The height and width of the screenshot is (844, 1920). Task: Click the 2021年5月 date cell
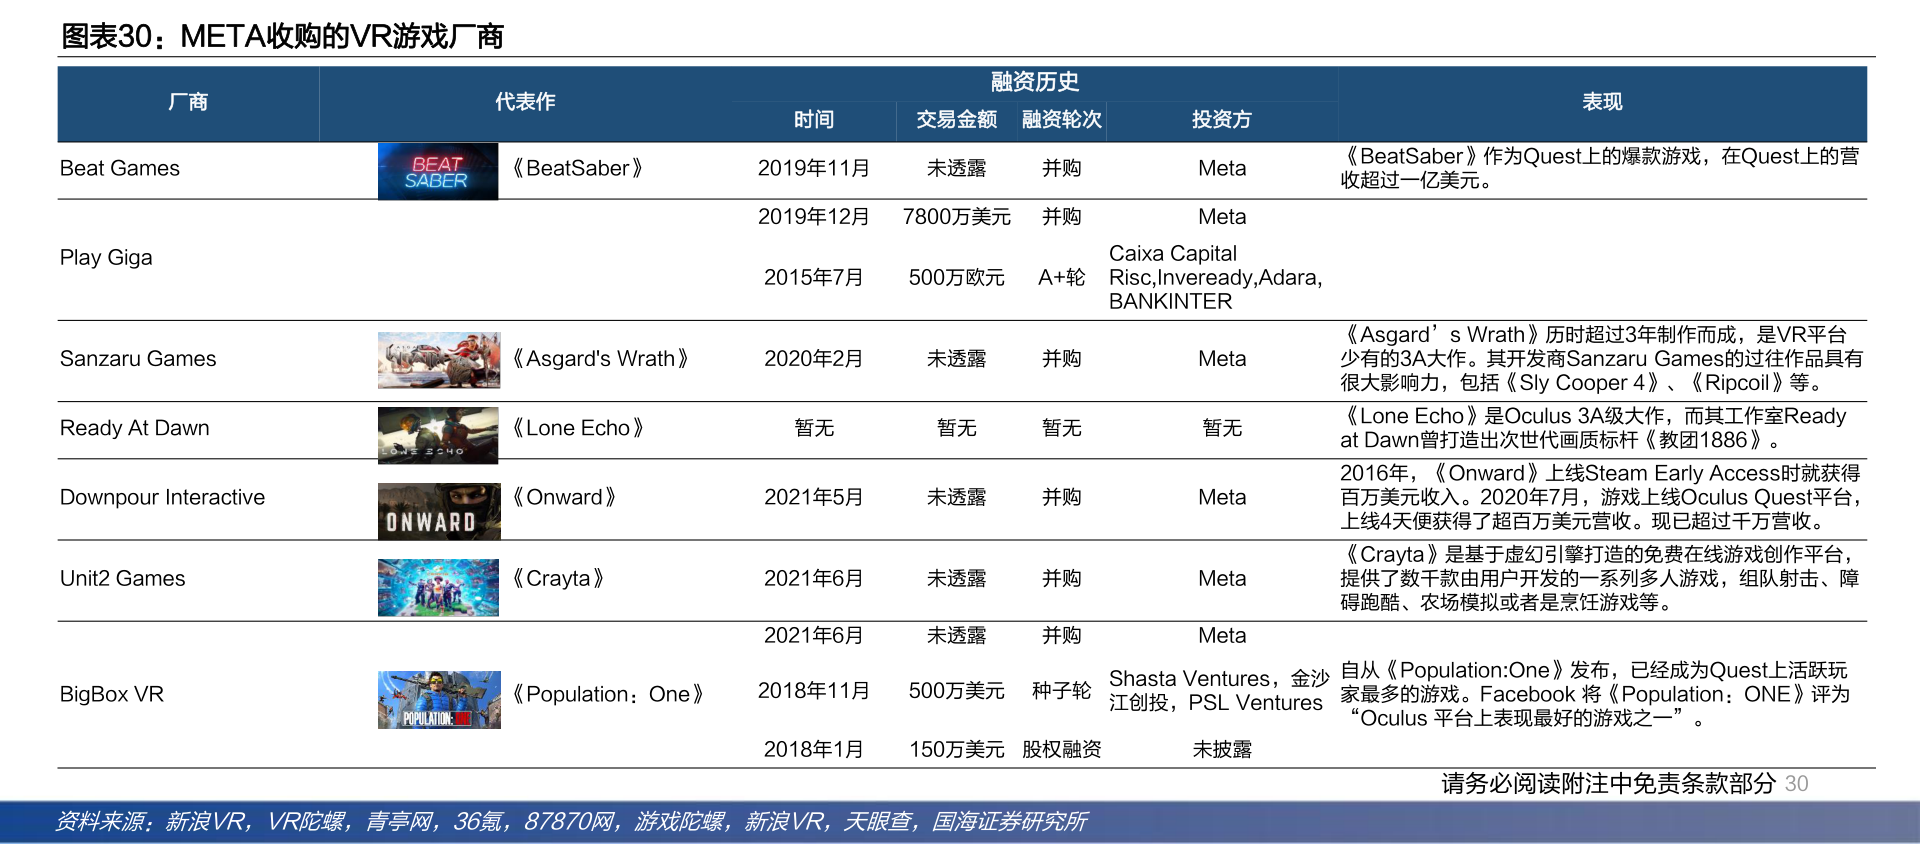(x=814, y=497)
